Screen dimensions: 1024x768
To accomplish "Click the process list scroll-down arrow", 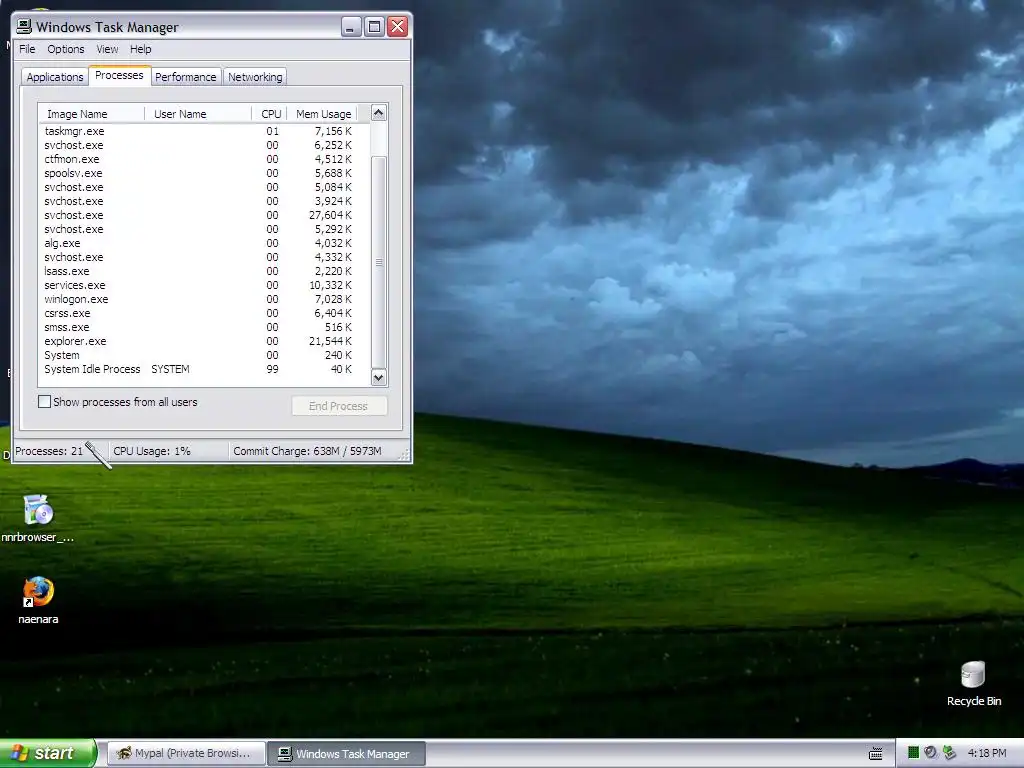I will point(379,377).
